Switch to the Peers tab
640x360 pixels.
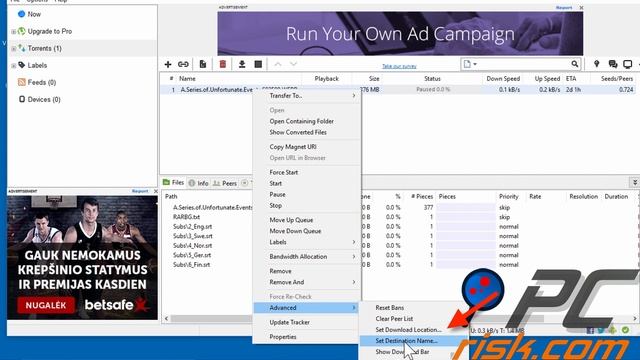[x=225, y=183]
